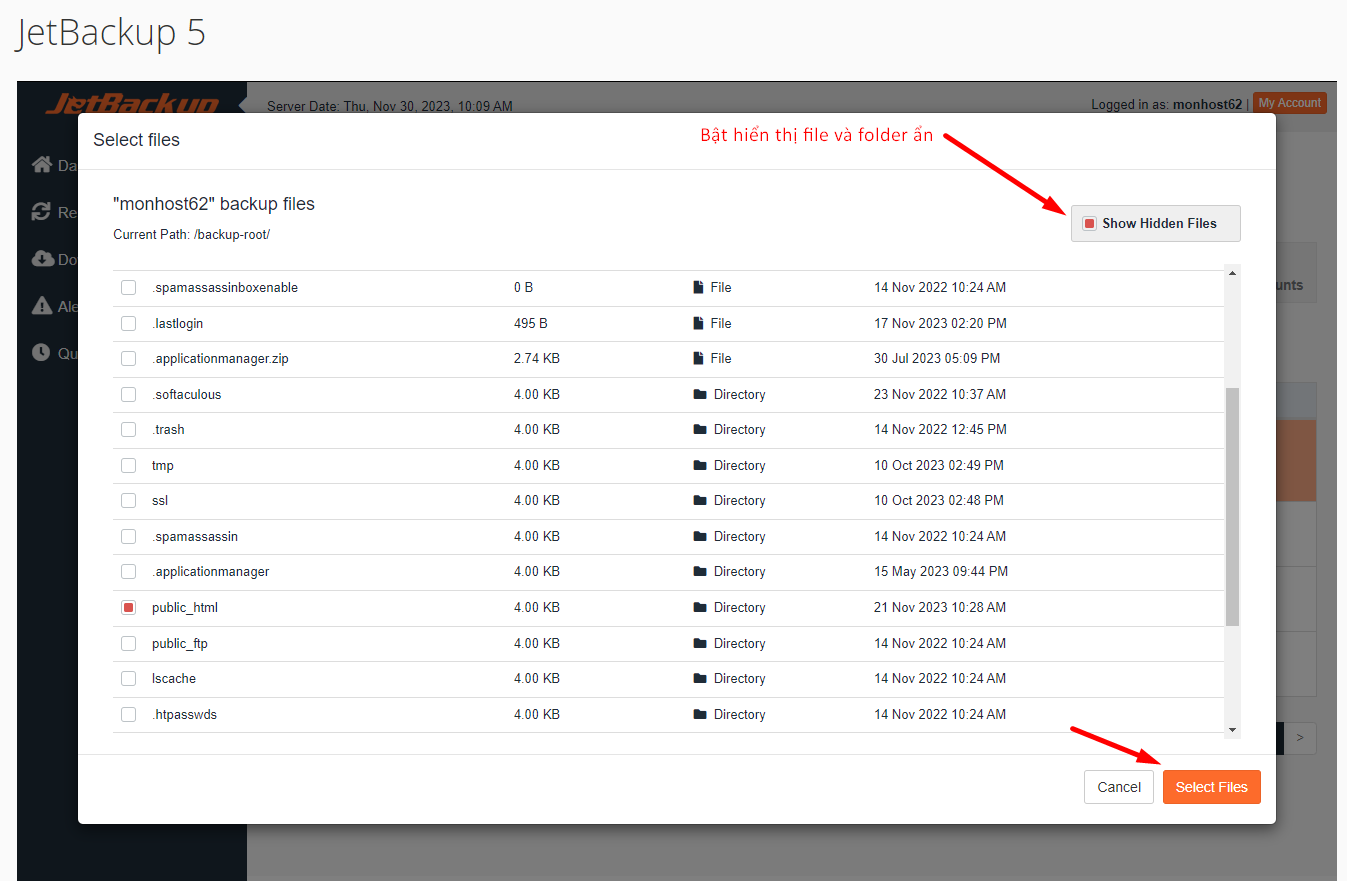
Task: Click the .spamassassinboxenable file name
Action: tap(225, 287)
